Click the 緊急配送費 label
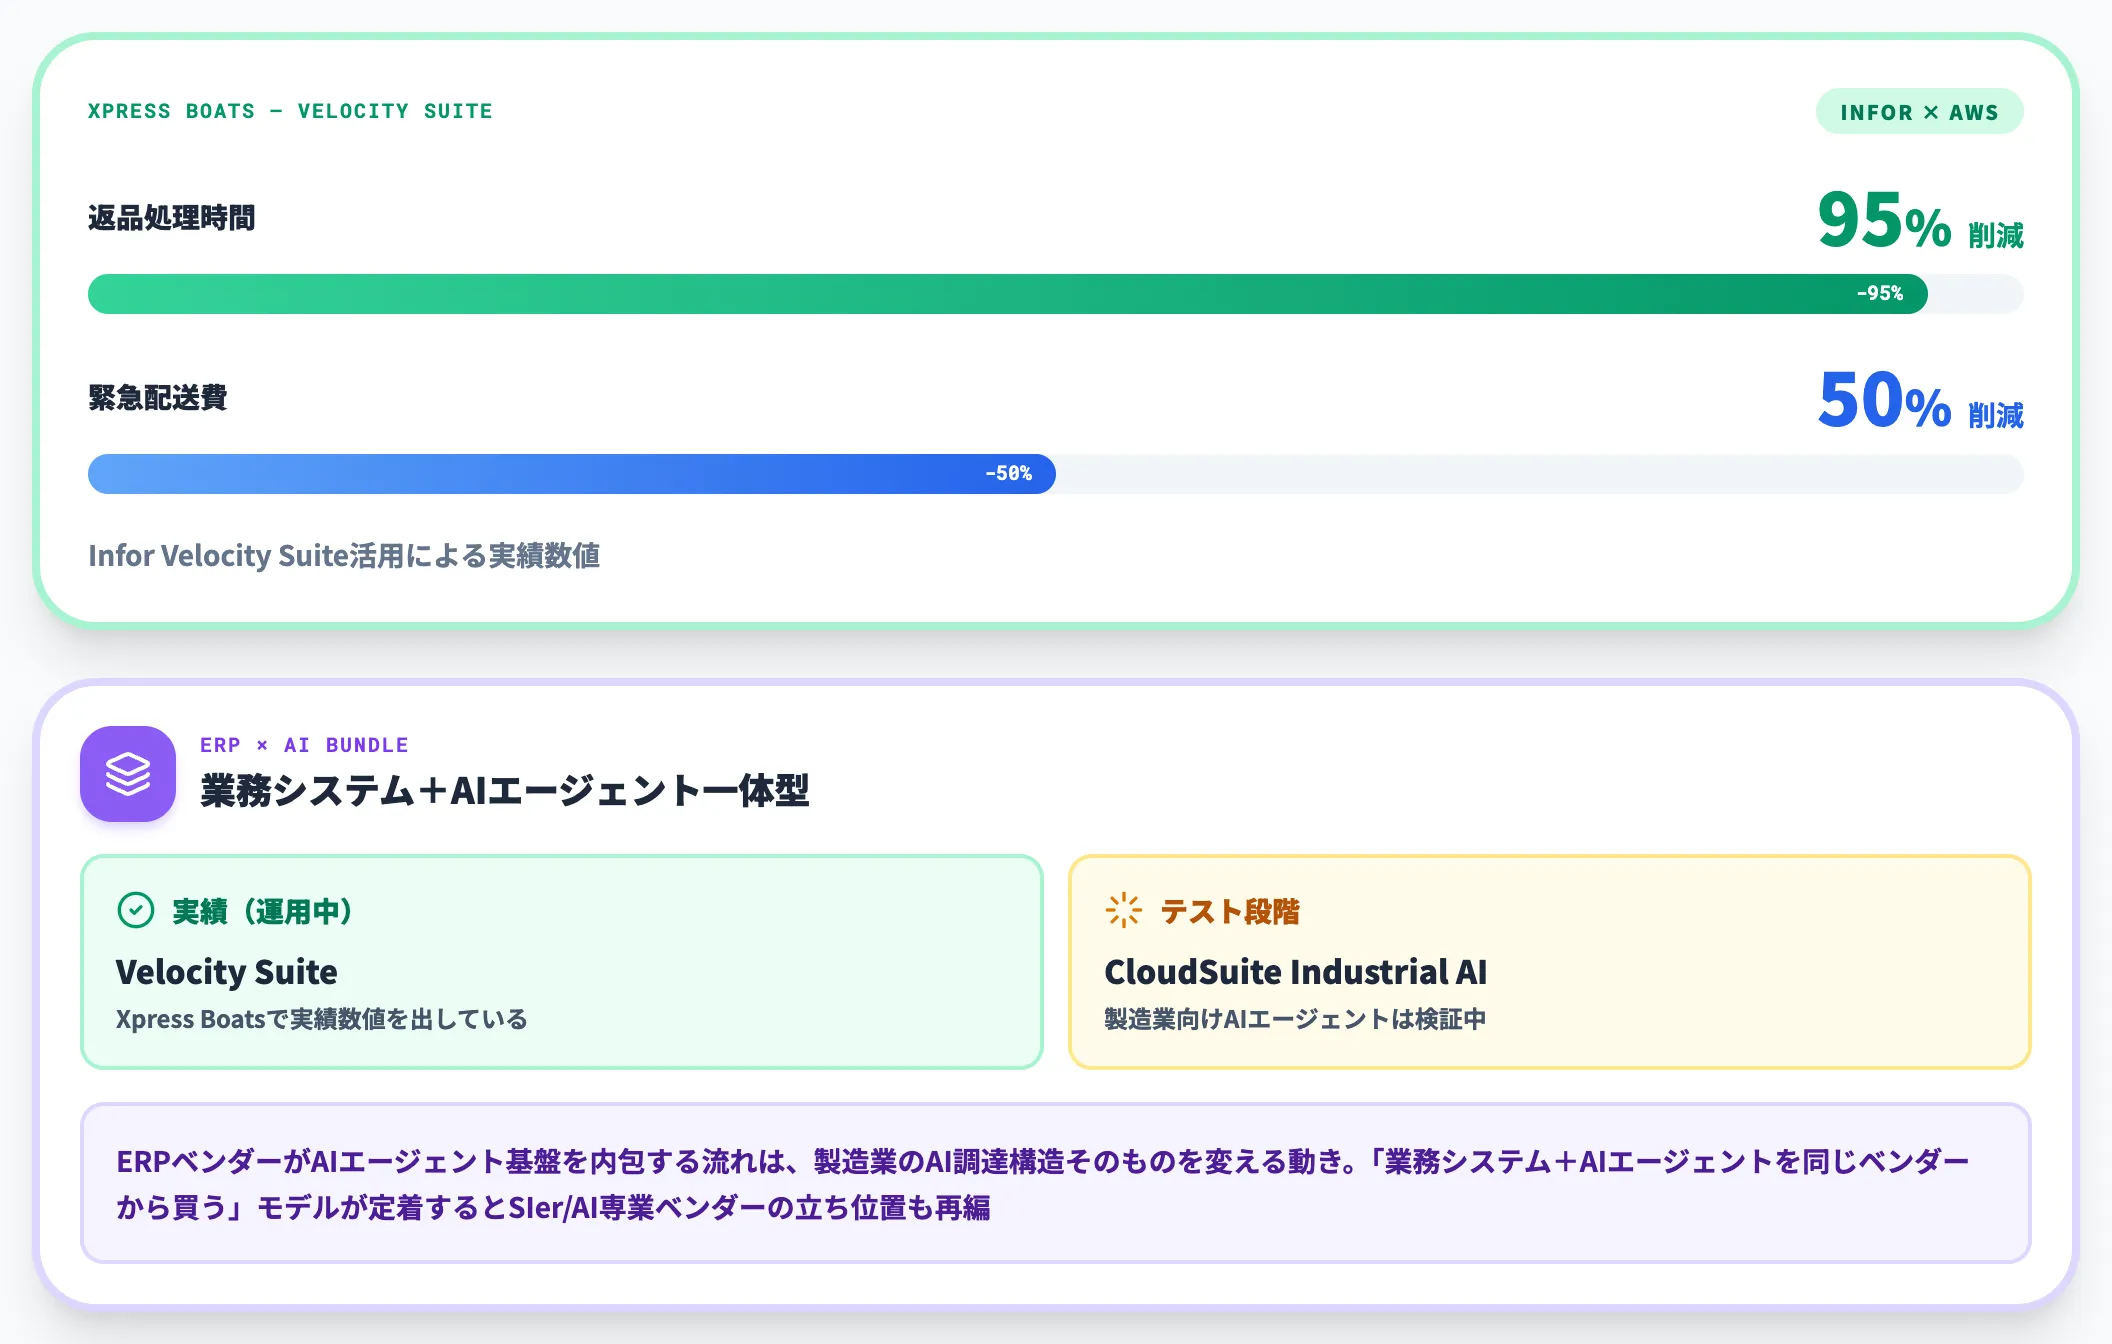This screenshot has height=1344, width=2112. coord(158,398)
